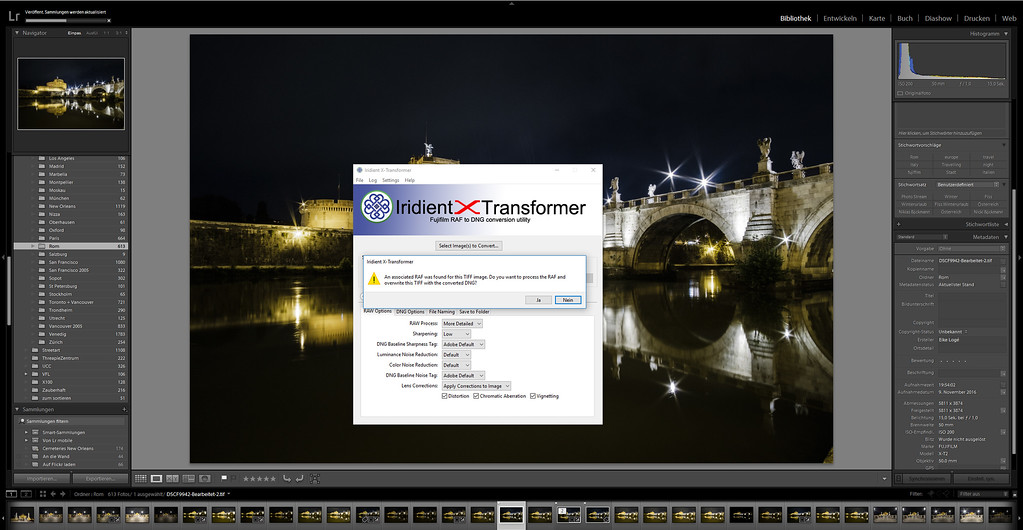
Task: Open Color Noise Reduction dropdown
Action: click(x=456, y=365)
